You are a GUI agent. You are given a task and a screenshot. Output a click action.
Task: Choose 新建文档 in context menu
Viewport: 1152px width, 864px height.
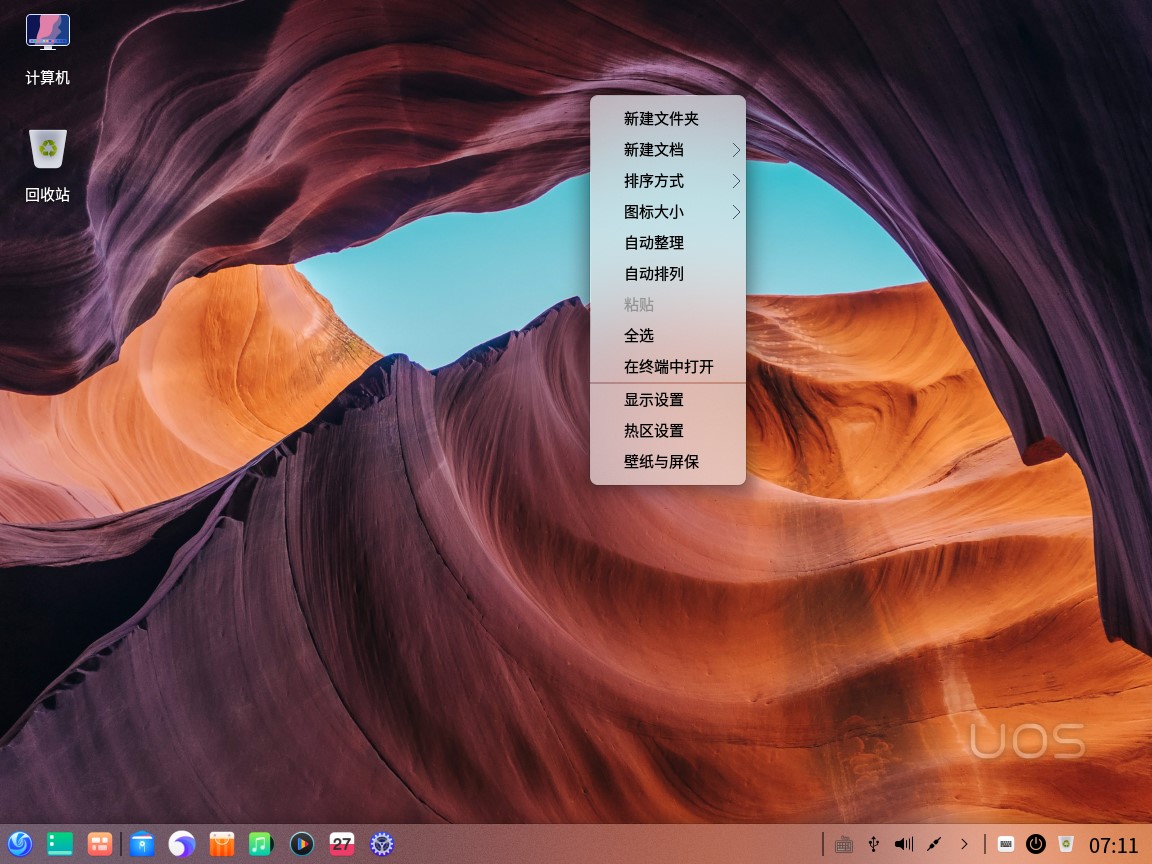pyautogui.click(x=668, y=150)
